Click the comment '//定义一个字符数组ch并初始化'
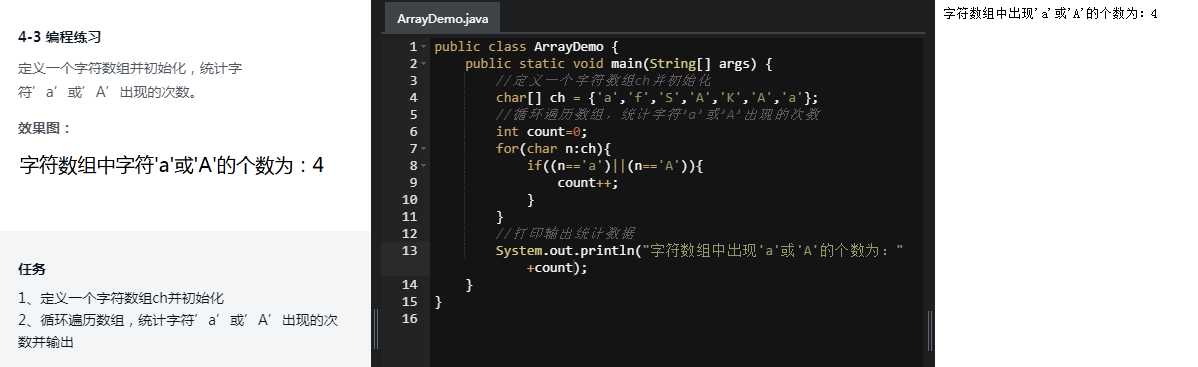The width and height of the screenshot is (1198, 367). click(x=604, y=80)
